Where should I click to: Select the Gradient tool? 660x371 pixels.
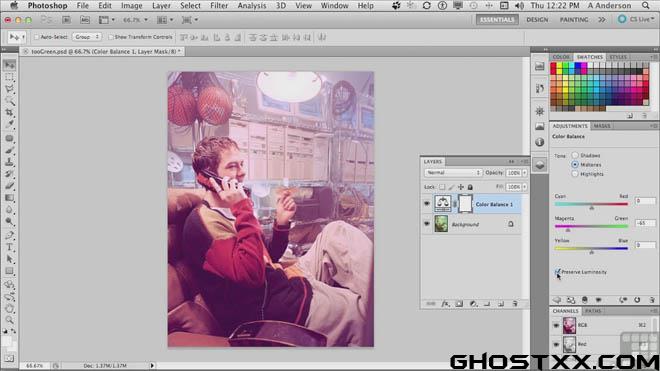click(10, 198)
